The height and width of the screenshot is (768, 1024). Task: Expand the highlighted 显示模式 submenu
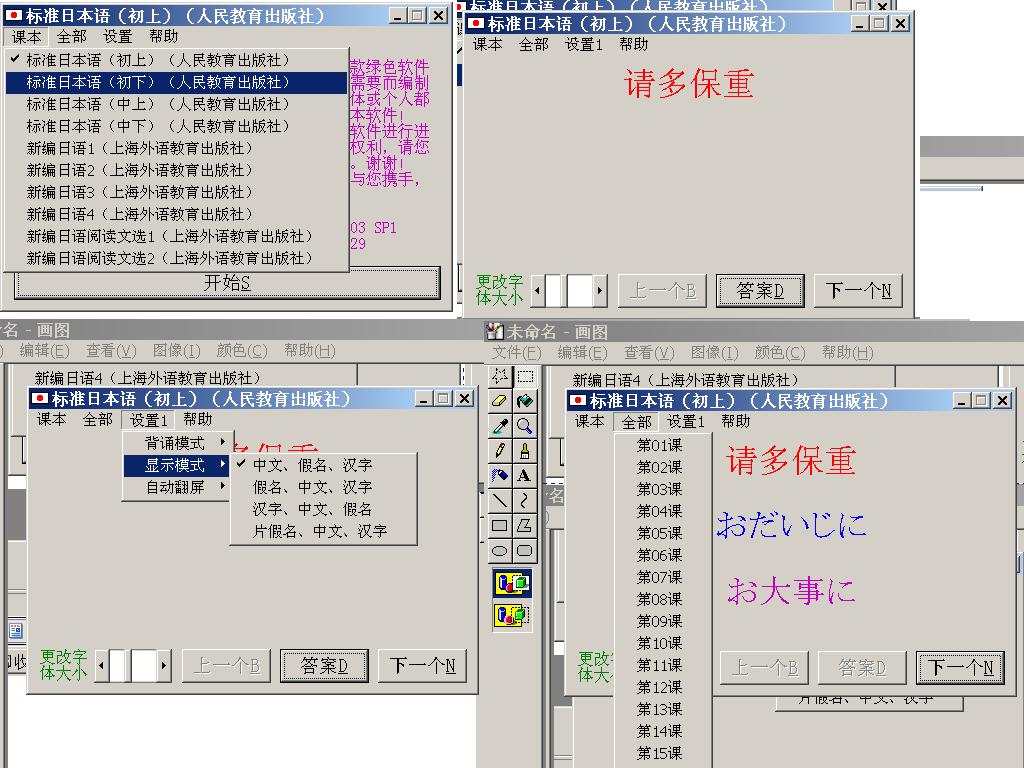click(176, 466)
